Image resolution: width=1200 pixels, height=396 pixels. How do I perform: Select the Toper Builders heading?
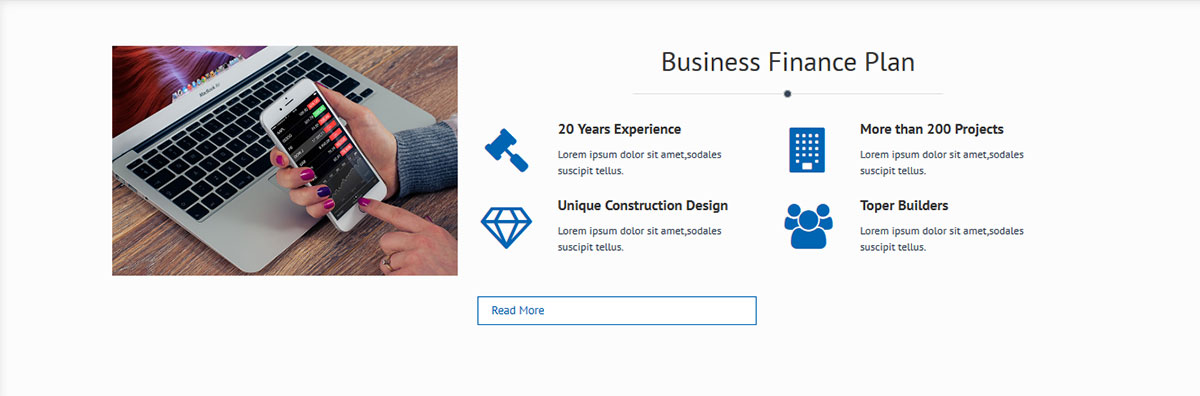[904, 205]
